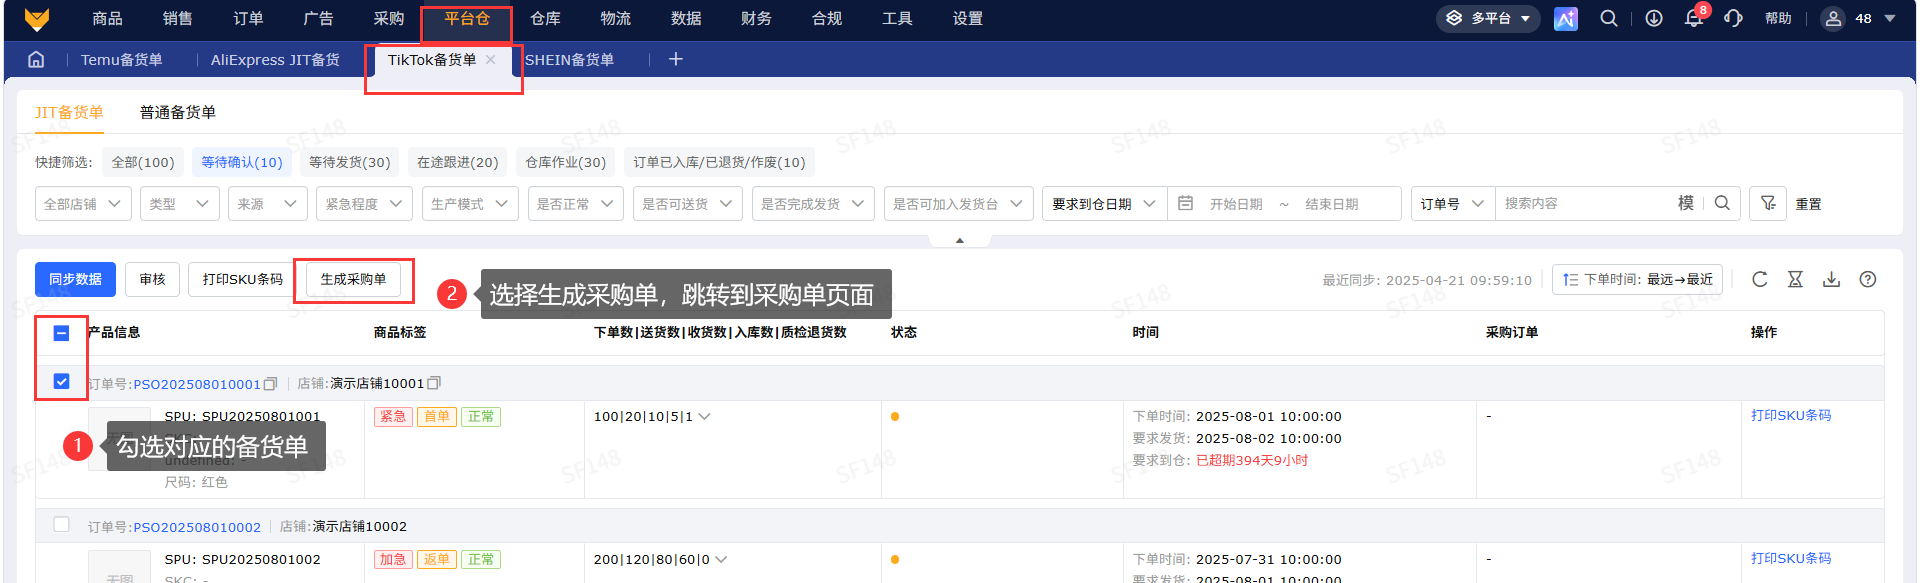Open the 紧急程度 dropdown

click(364, 203)
